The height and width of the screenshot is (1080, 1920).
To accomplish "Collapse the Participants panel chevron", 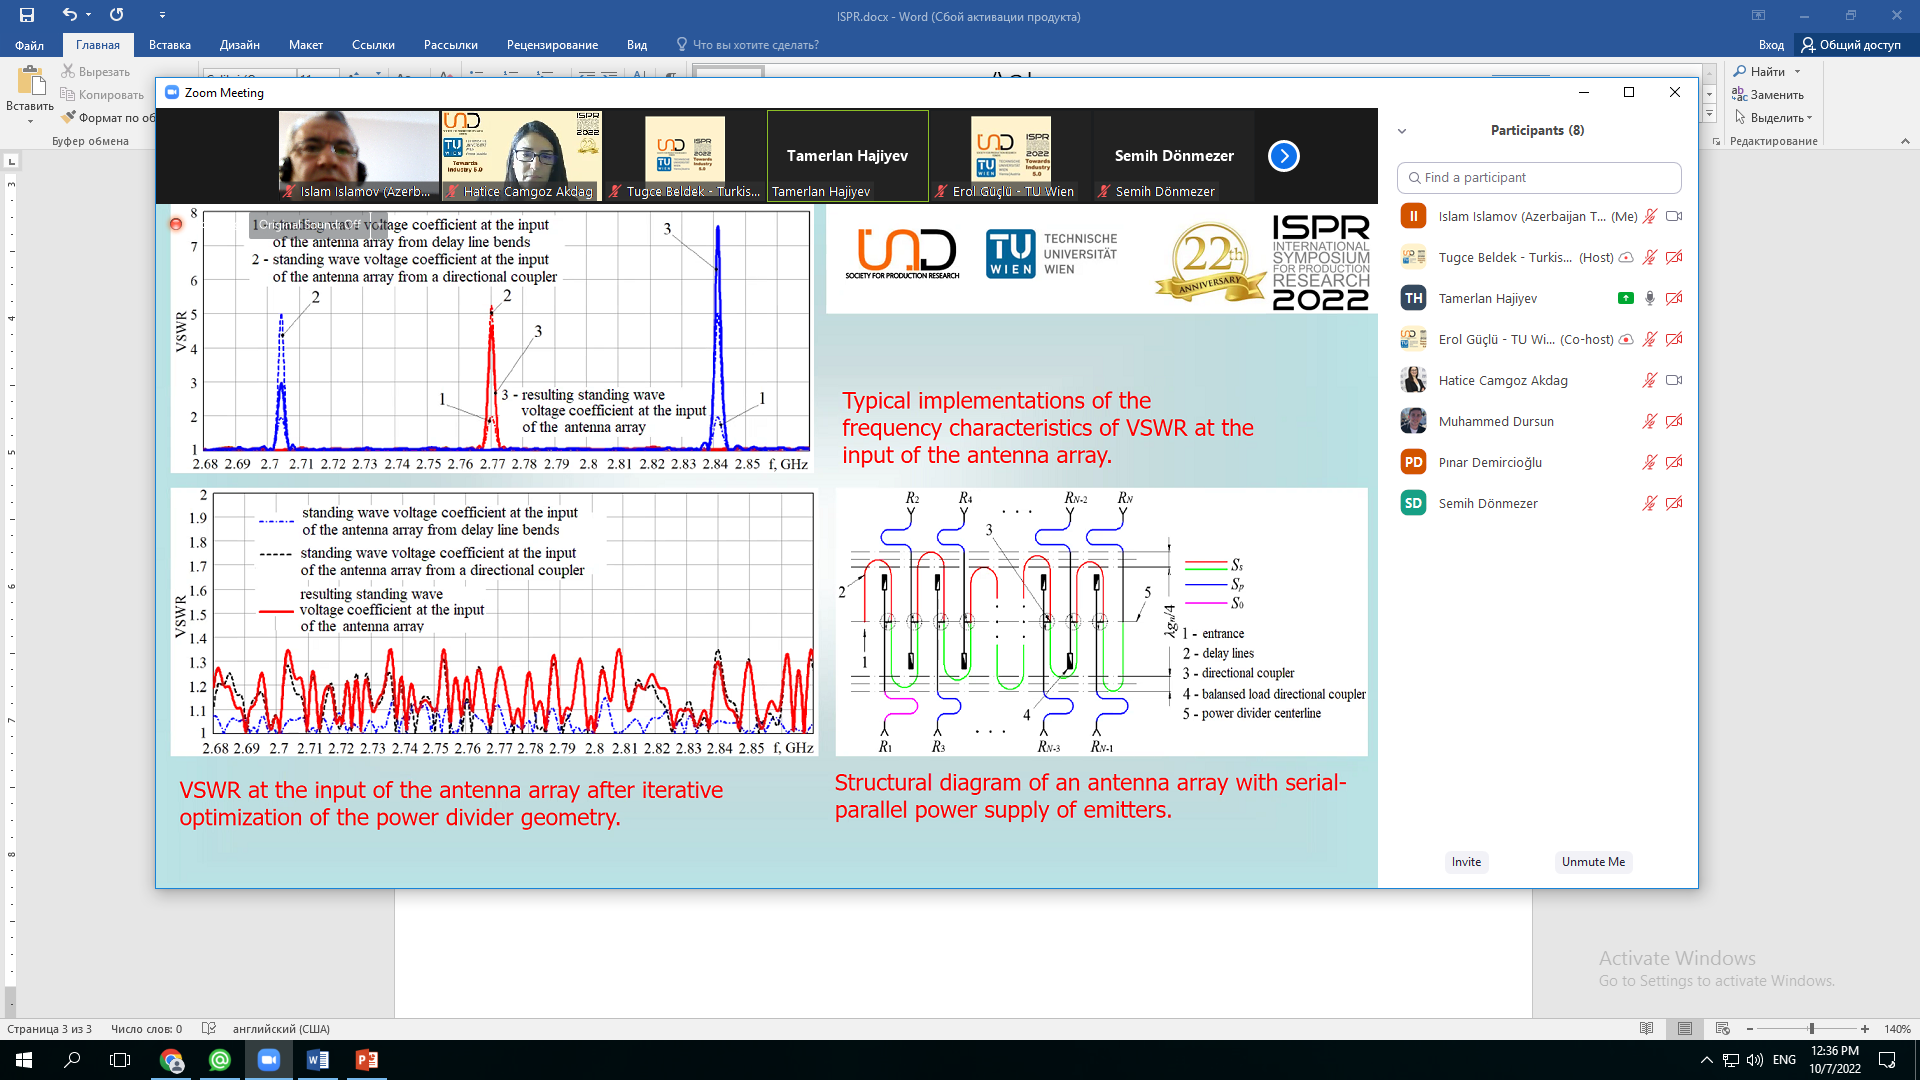I will pos(1402,131).
